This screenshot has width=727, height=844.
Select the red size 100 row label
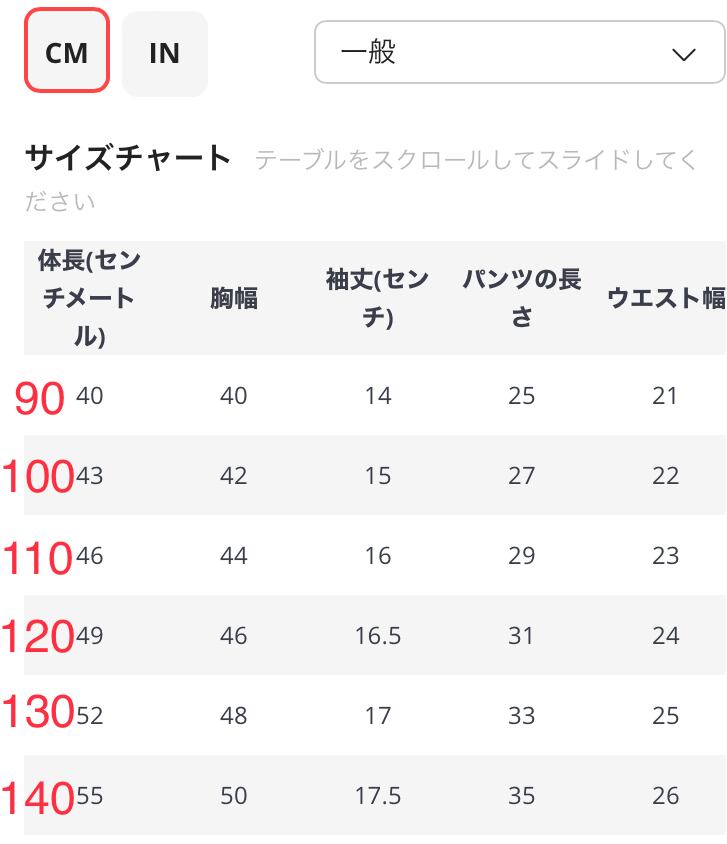click(x=38, y=476)
